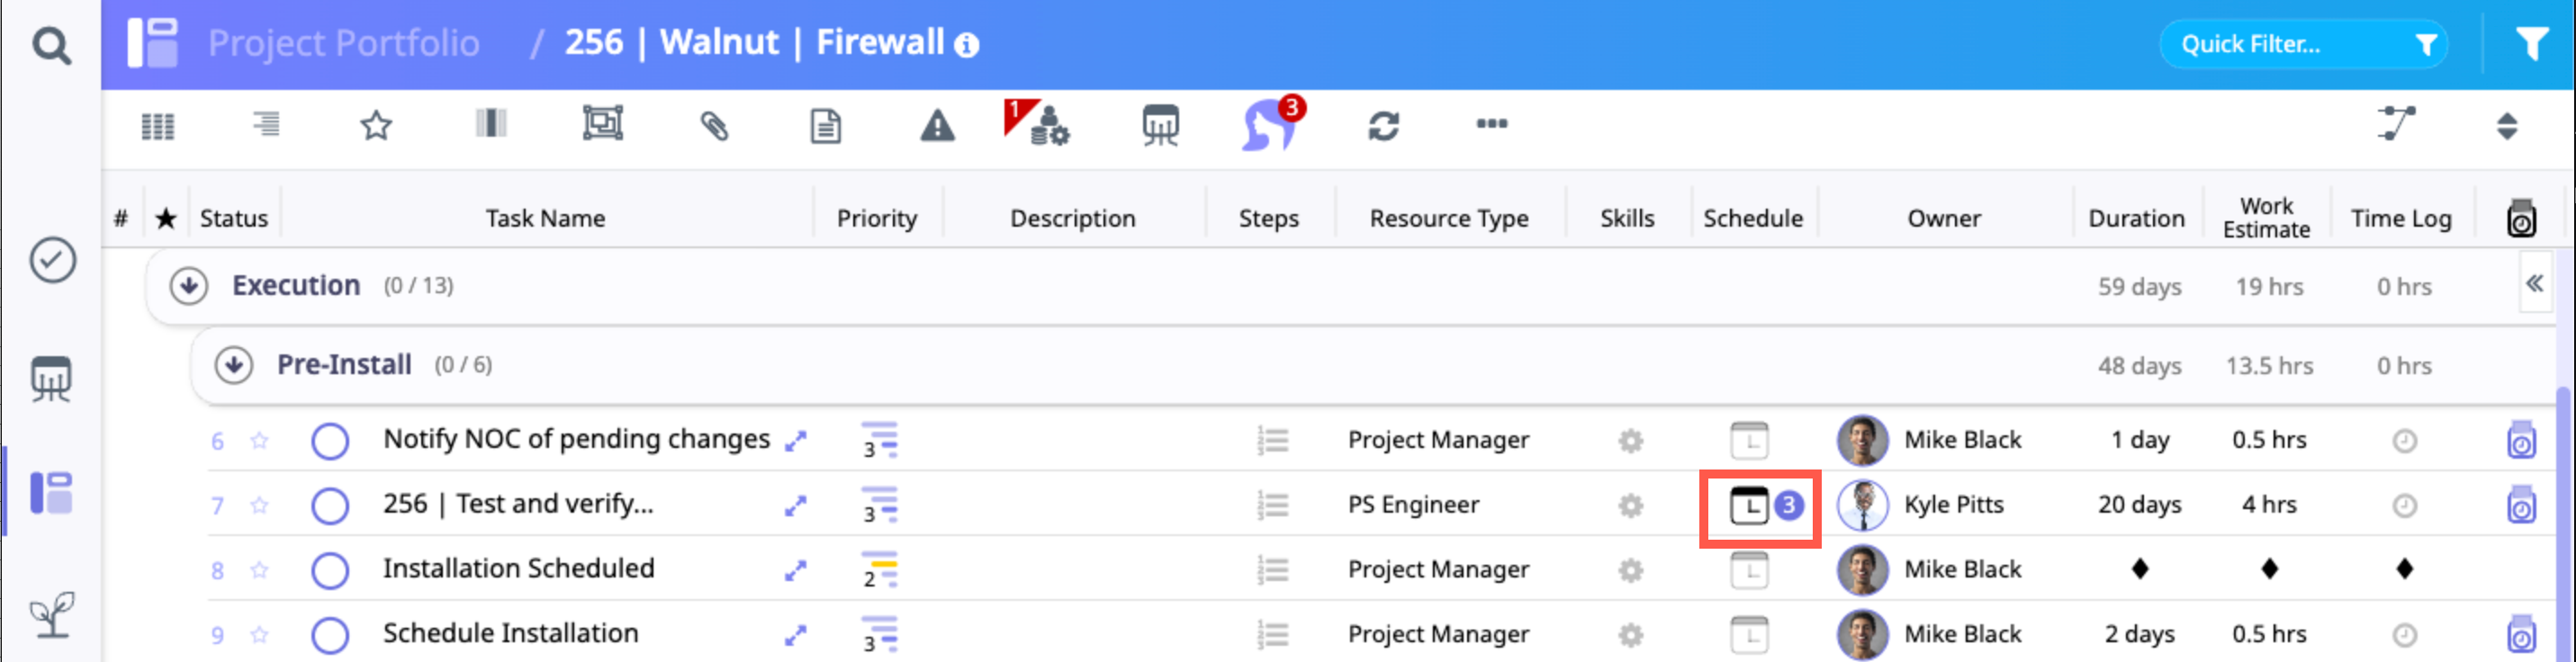Click the refresh arrows icon in toolbar

(1383, 126)
